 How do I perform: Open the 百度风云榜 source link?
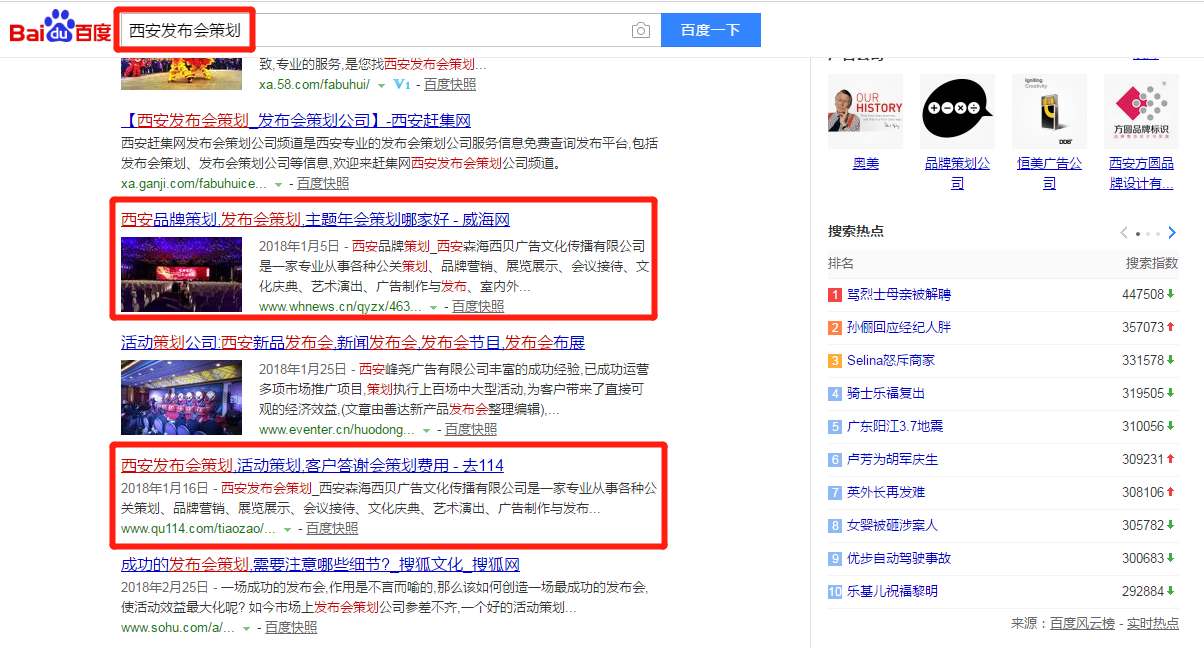tap(1082, 623)
